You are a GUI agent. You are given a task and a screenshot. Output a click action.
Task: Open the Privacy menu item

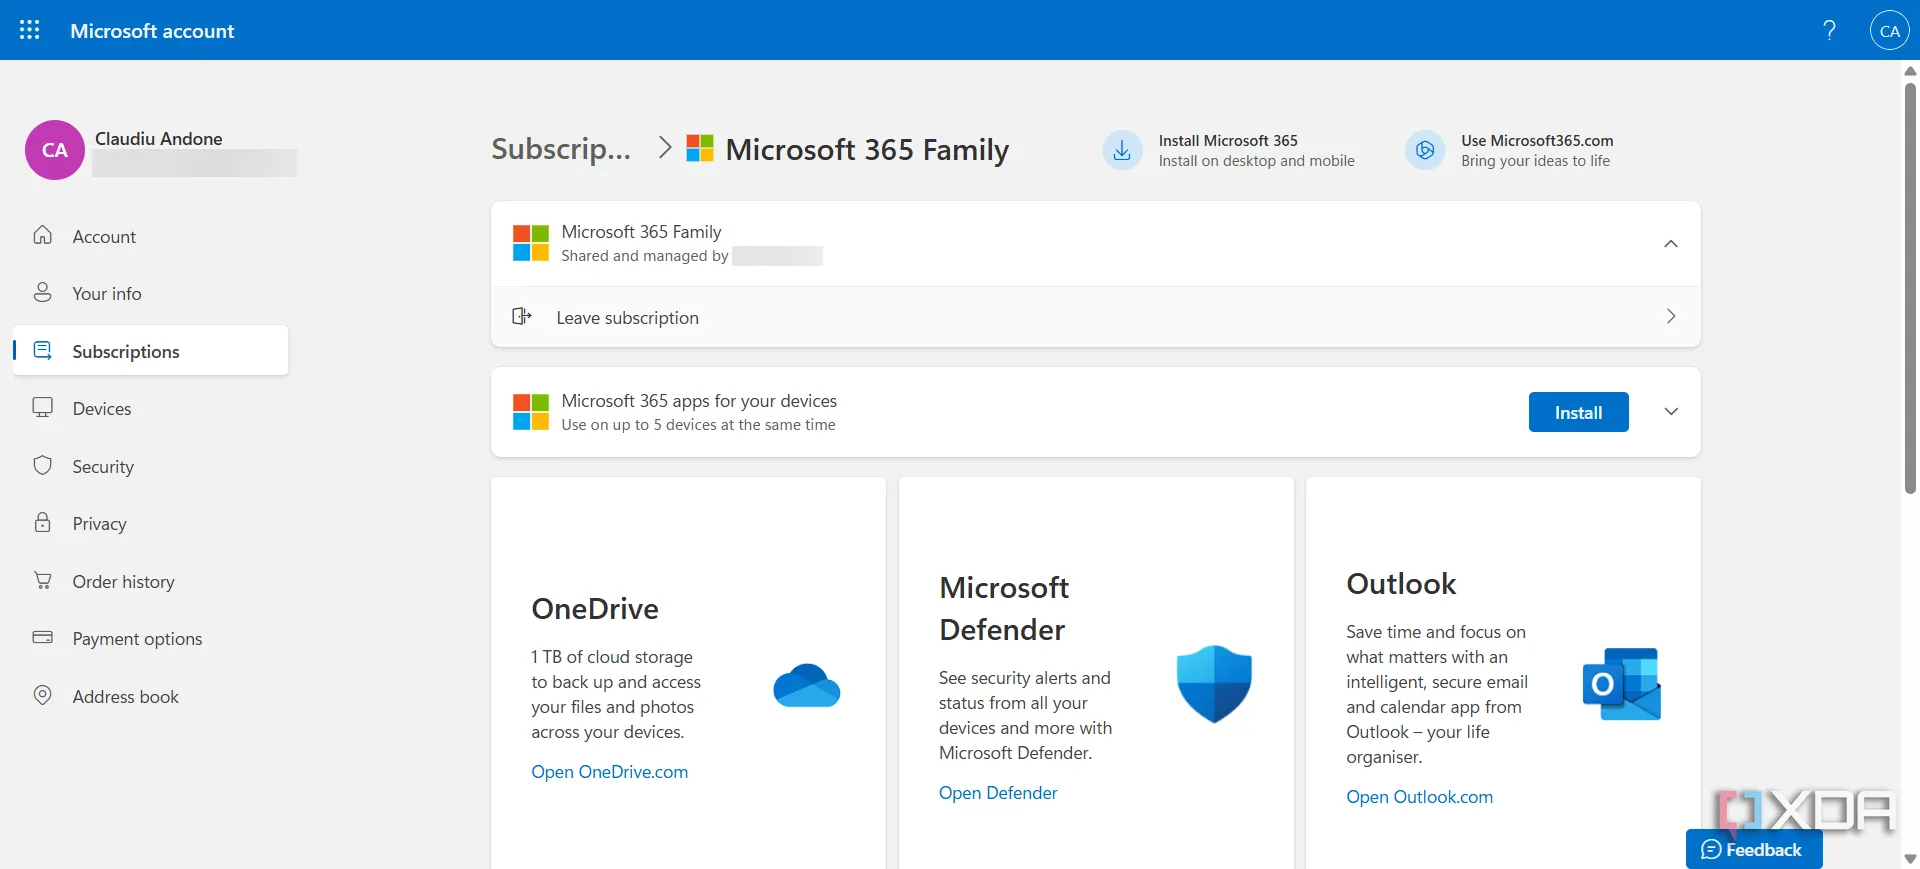(150, 523)
